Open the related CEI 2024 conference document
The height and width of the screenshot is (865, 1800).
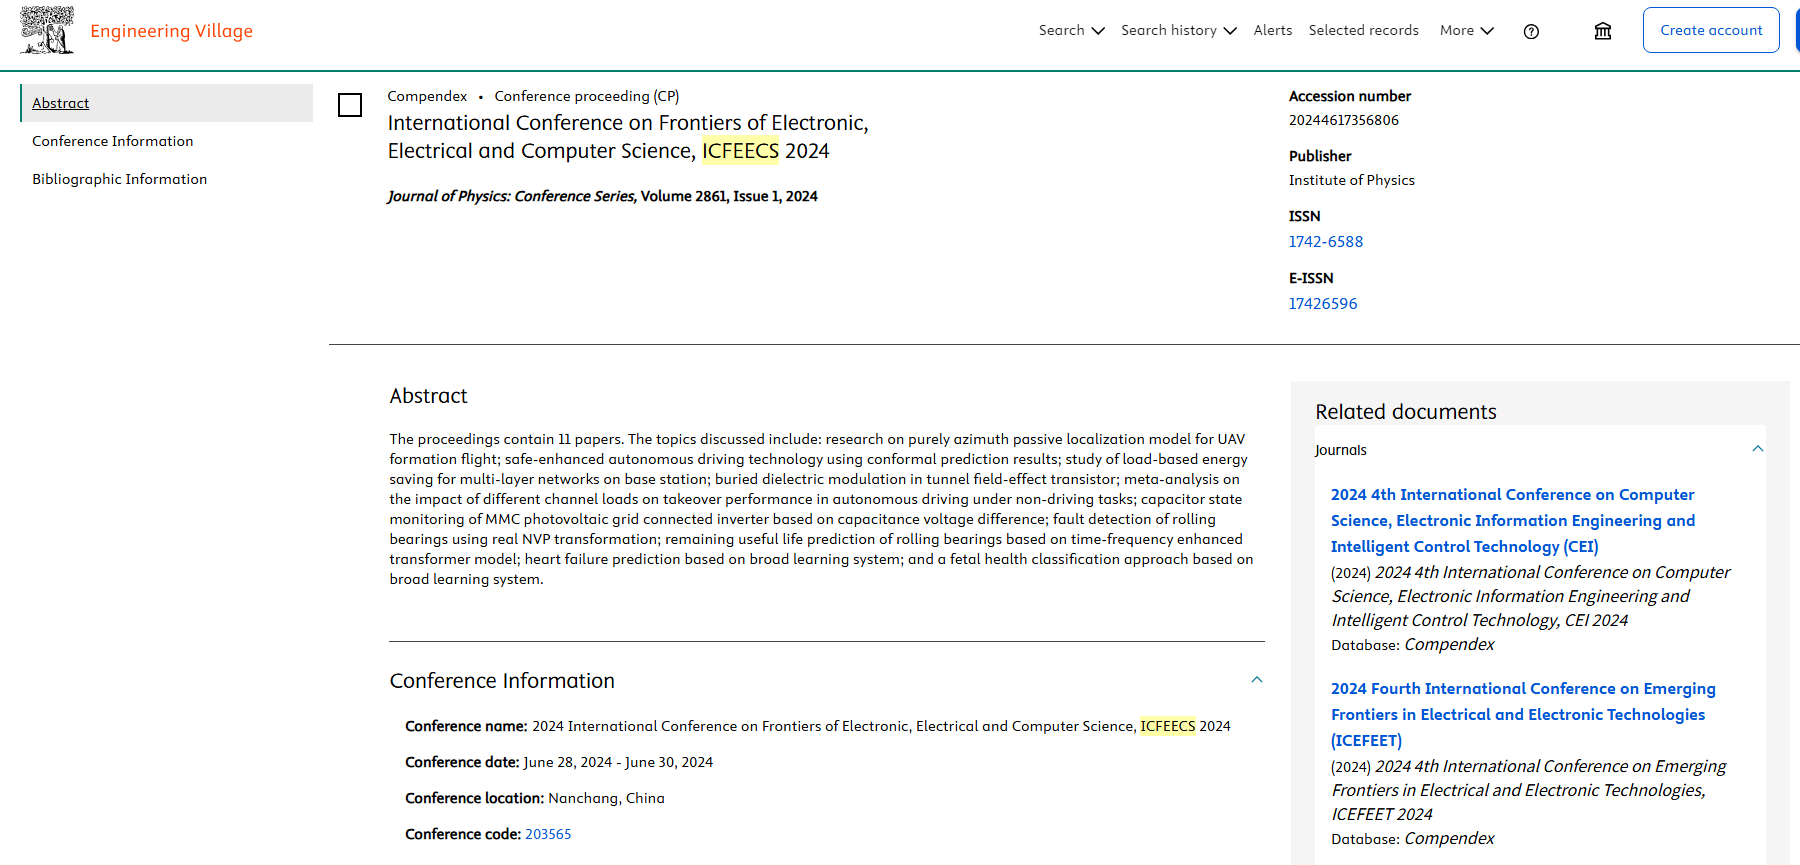tap(1513, 520)
